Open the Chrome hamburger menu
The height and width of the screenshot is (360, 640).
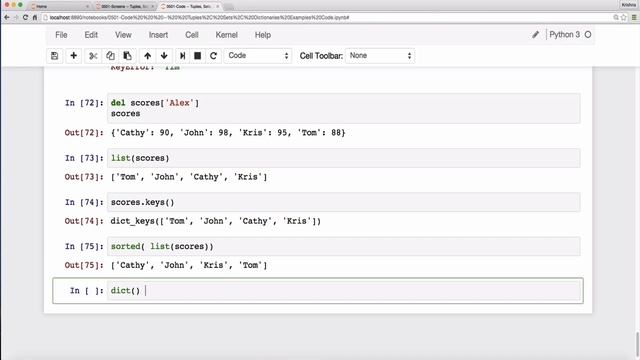(x=634, y=18)
